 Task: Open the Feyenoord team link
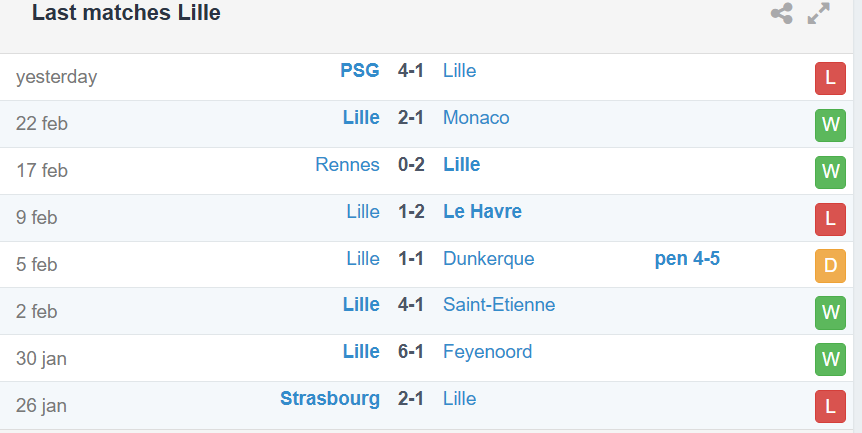point(488,352)
